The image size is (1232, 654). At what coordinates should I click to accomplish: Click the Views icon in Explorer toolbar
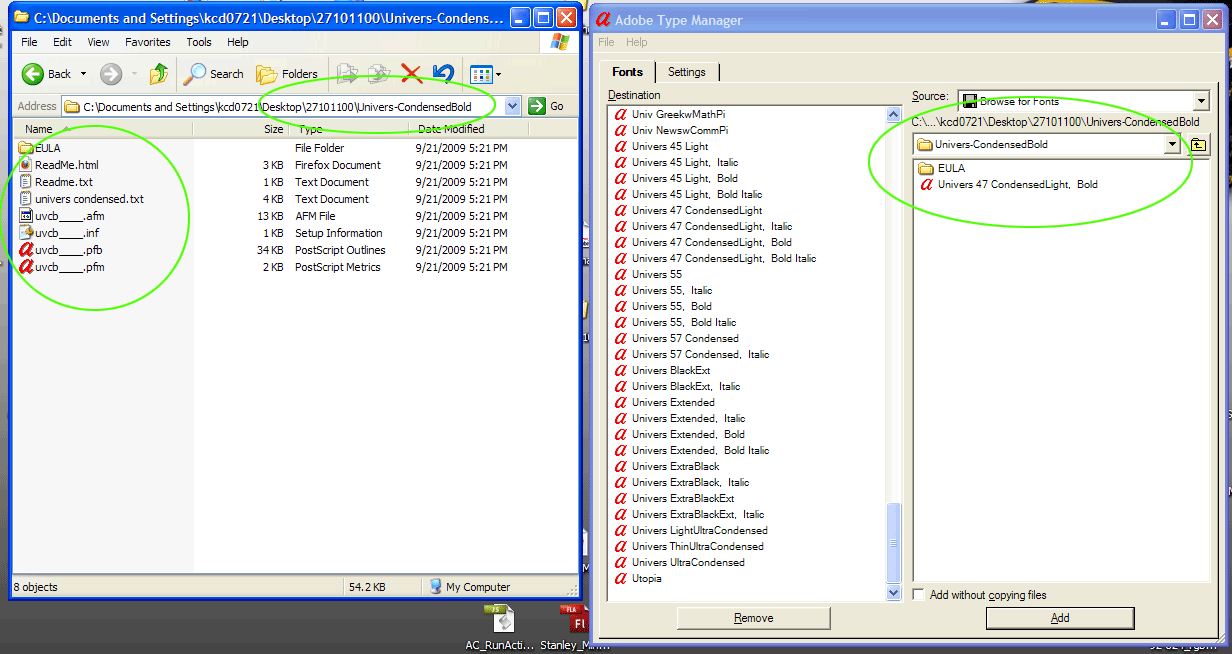[481, 74]
